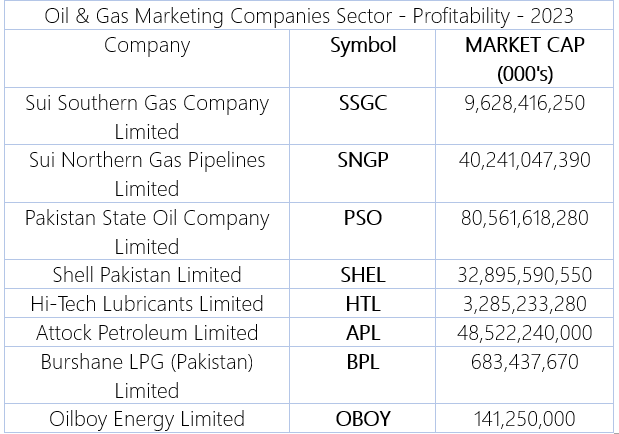Click the SSGC symbol cell
The image size is (619, 434).
click(363, 103)
